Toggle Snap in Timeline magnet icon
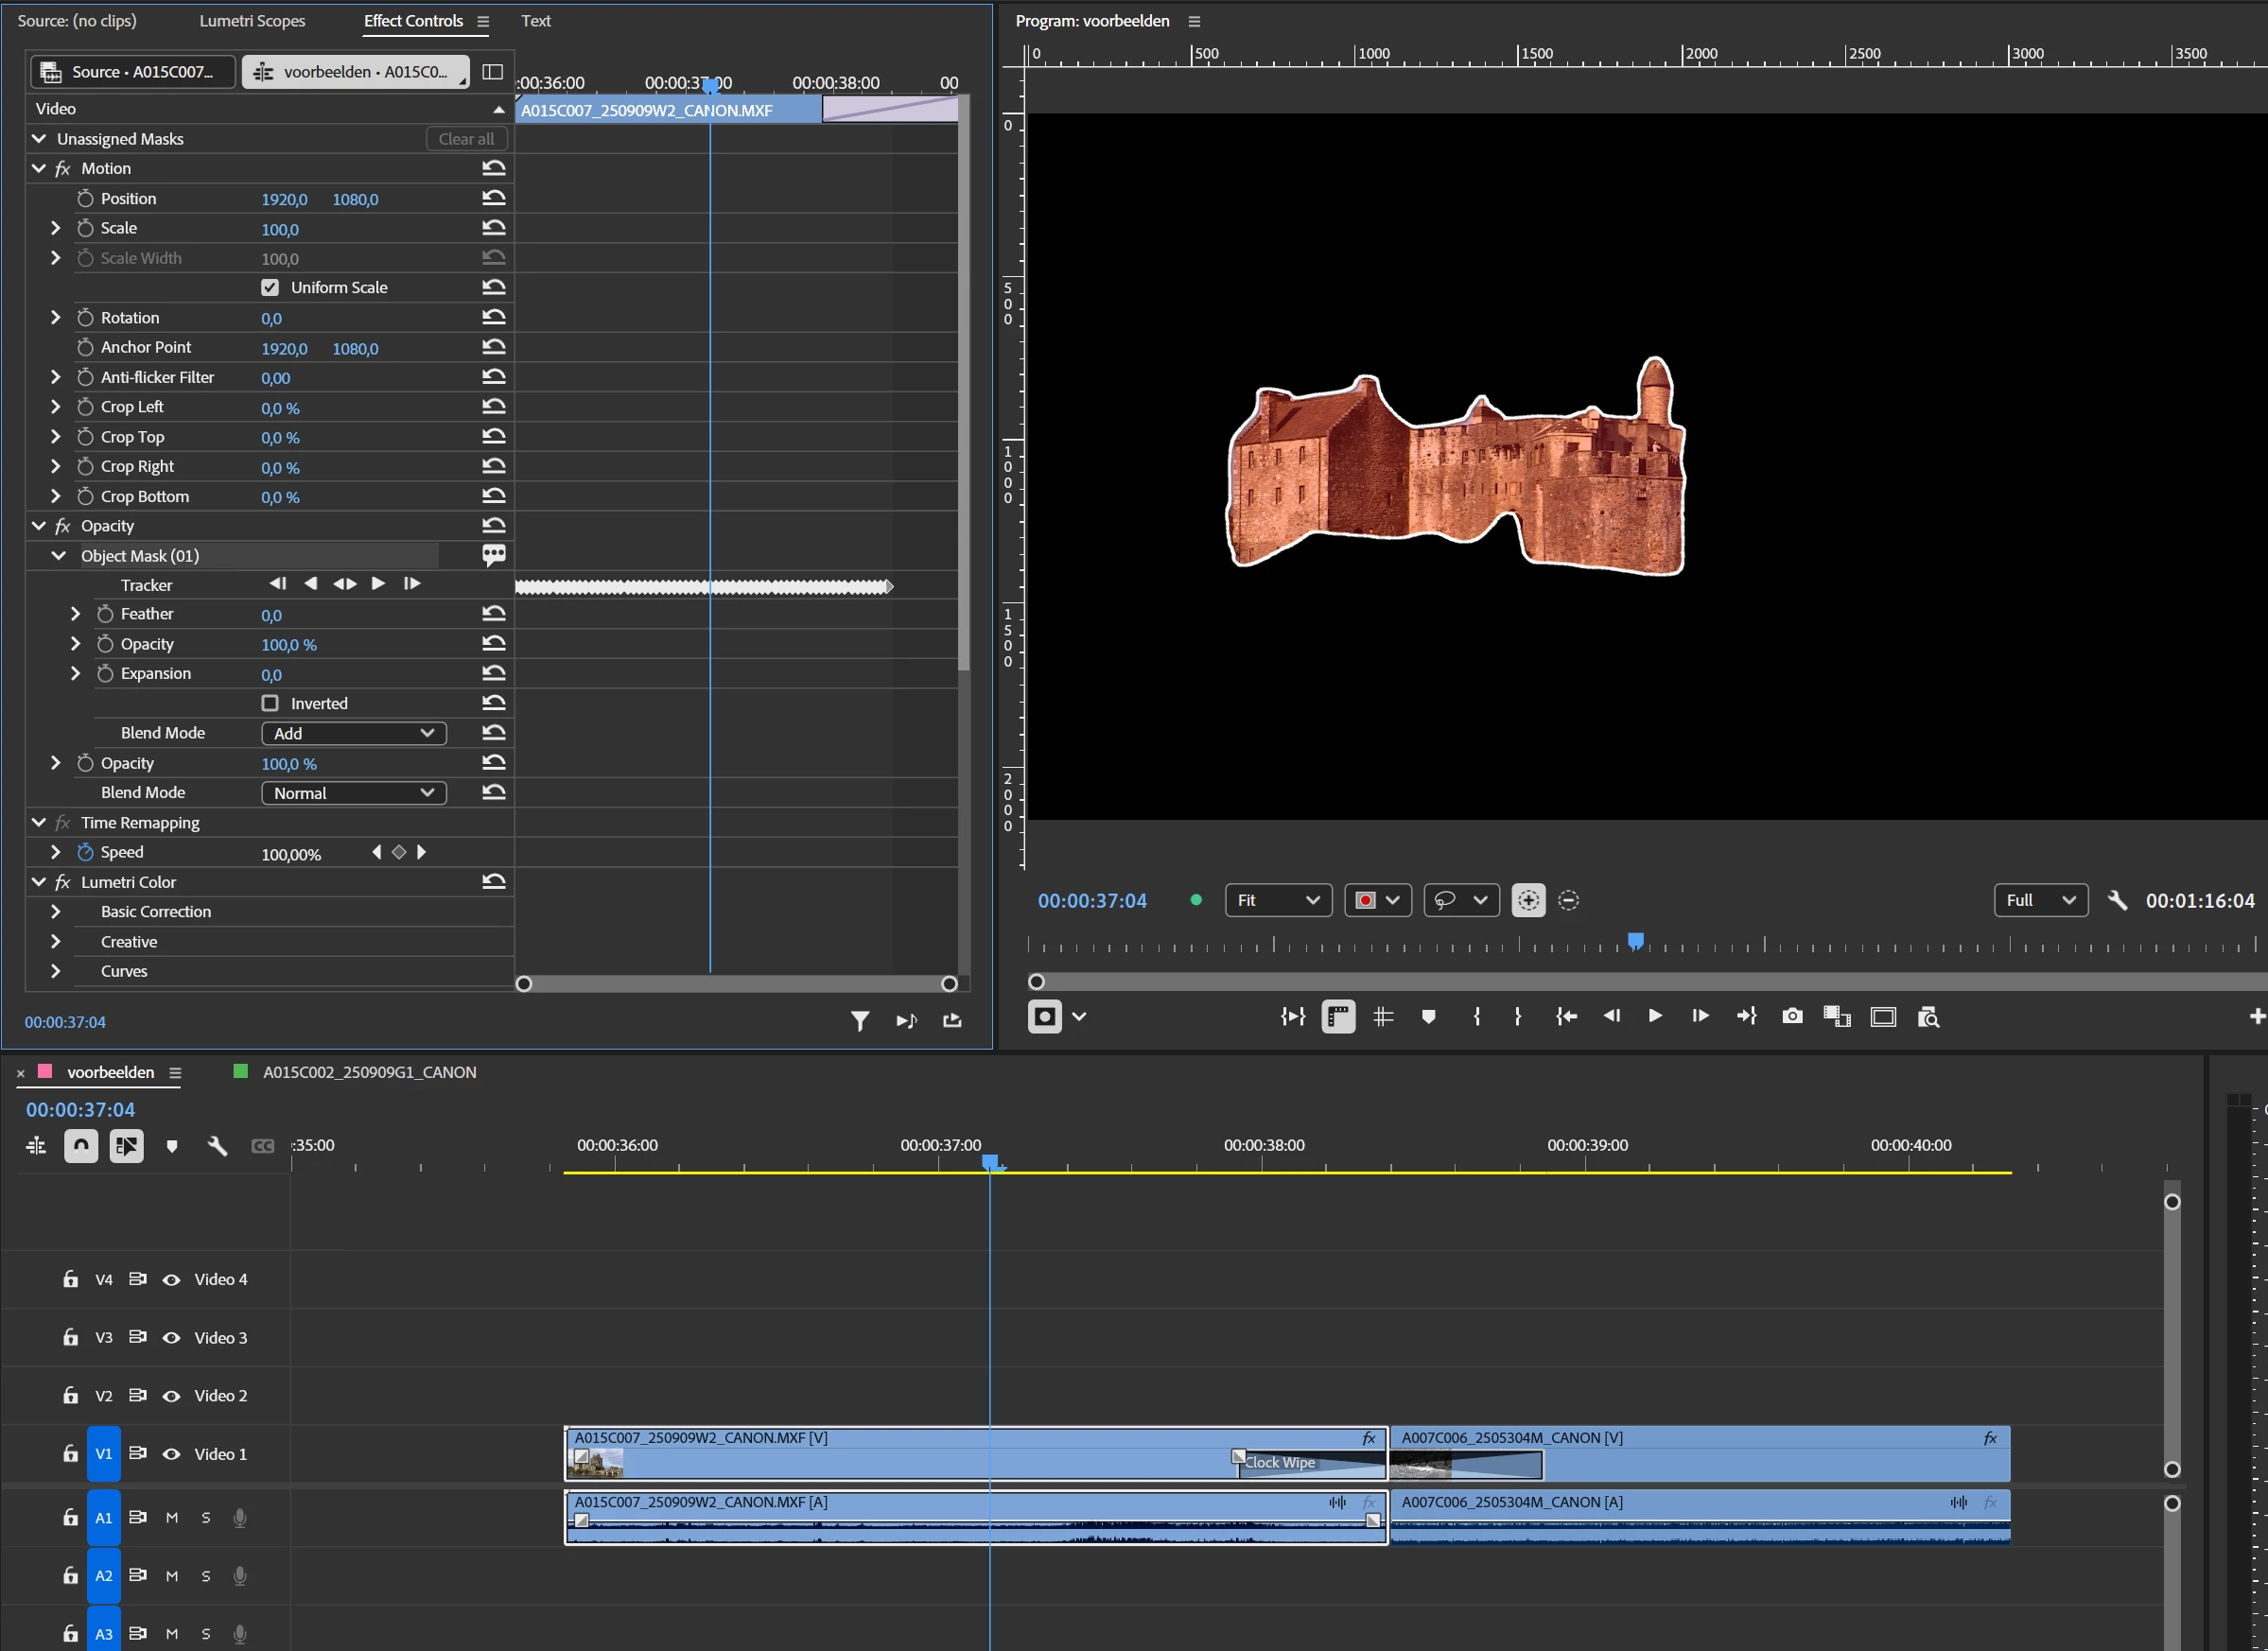The width and height of the screenshot is (2268, 1651). [81, 1146]
